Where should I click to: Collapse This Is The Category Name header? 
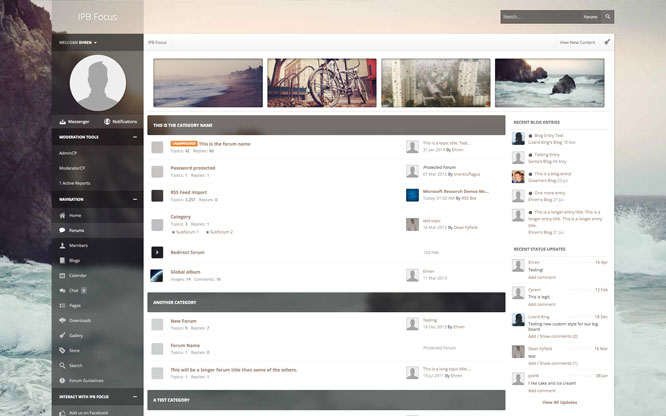point(326,125)
